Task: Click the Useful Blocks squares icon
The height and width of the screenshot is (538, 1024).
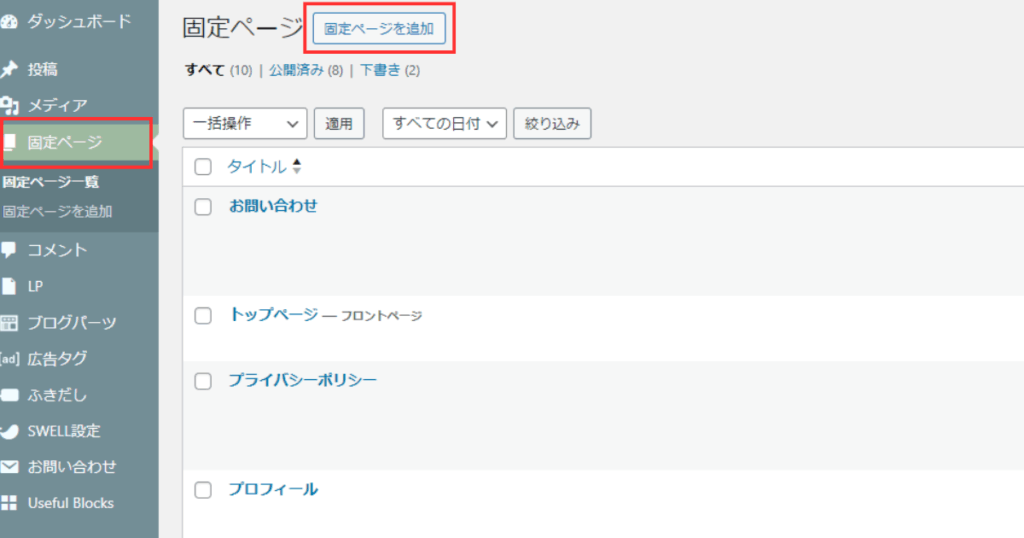Action: pyautogui.click(x=9, y=503)
